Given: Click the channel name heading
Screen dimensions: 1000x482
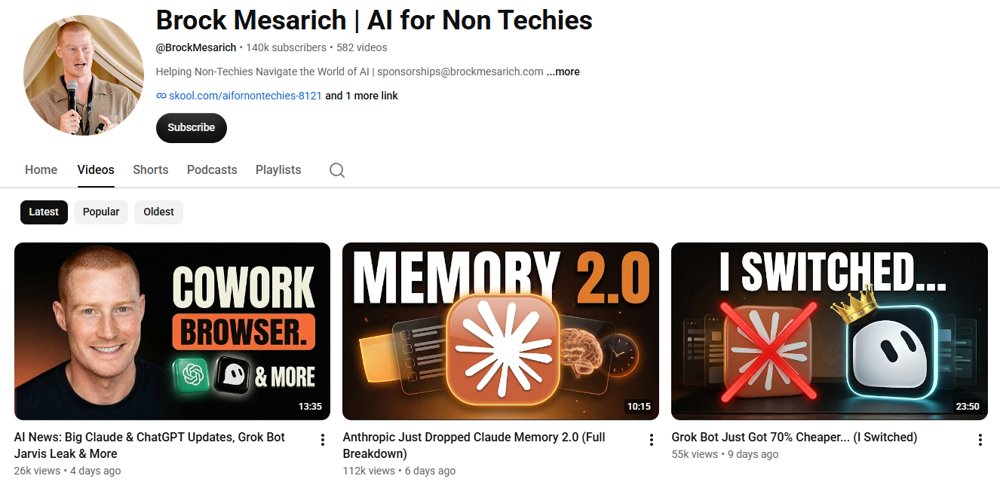Looking at the screenshot, I should (x=374, y=20).
